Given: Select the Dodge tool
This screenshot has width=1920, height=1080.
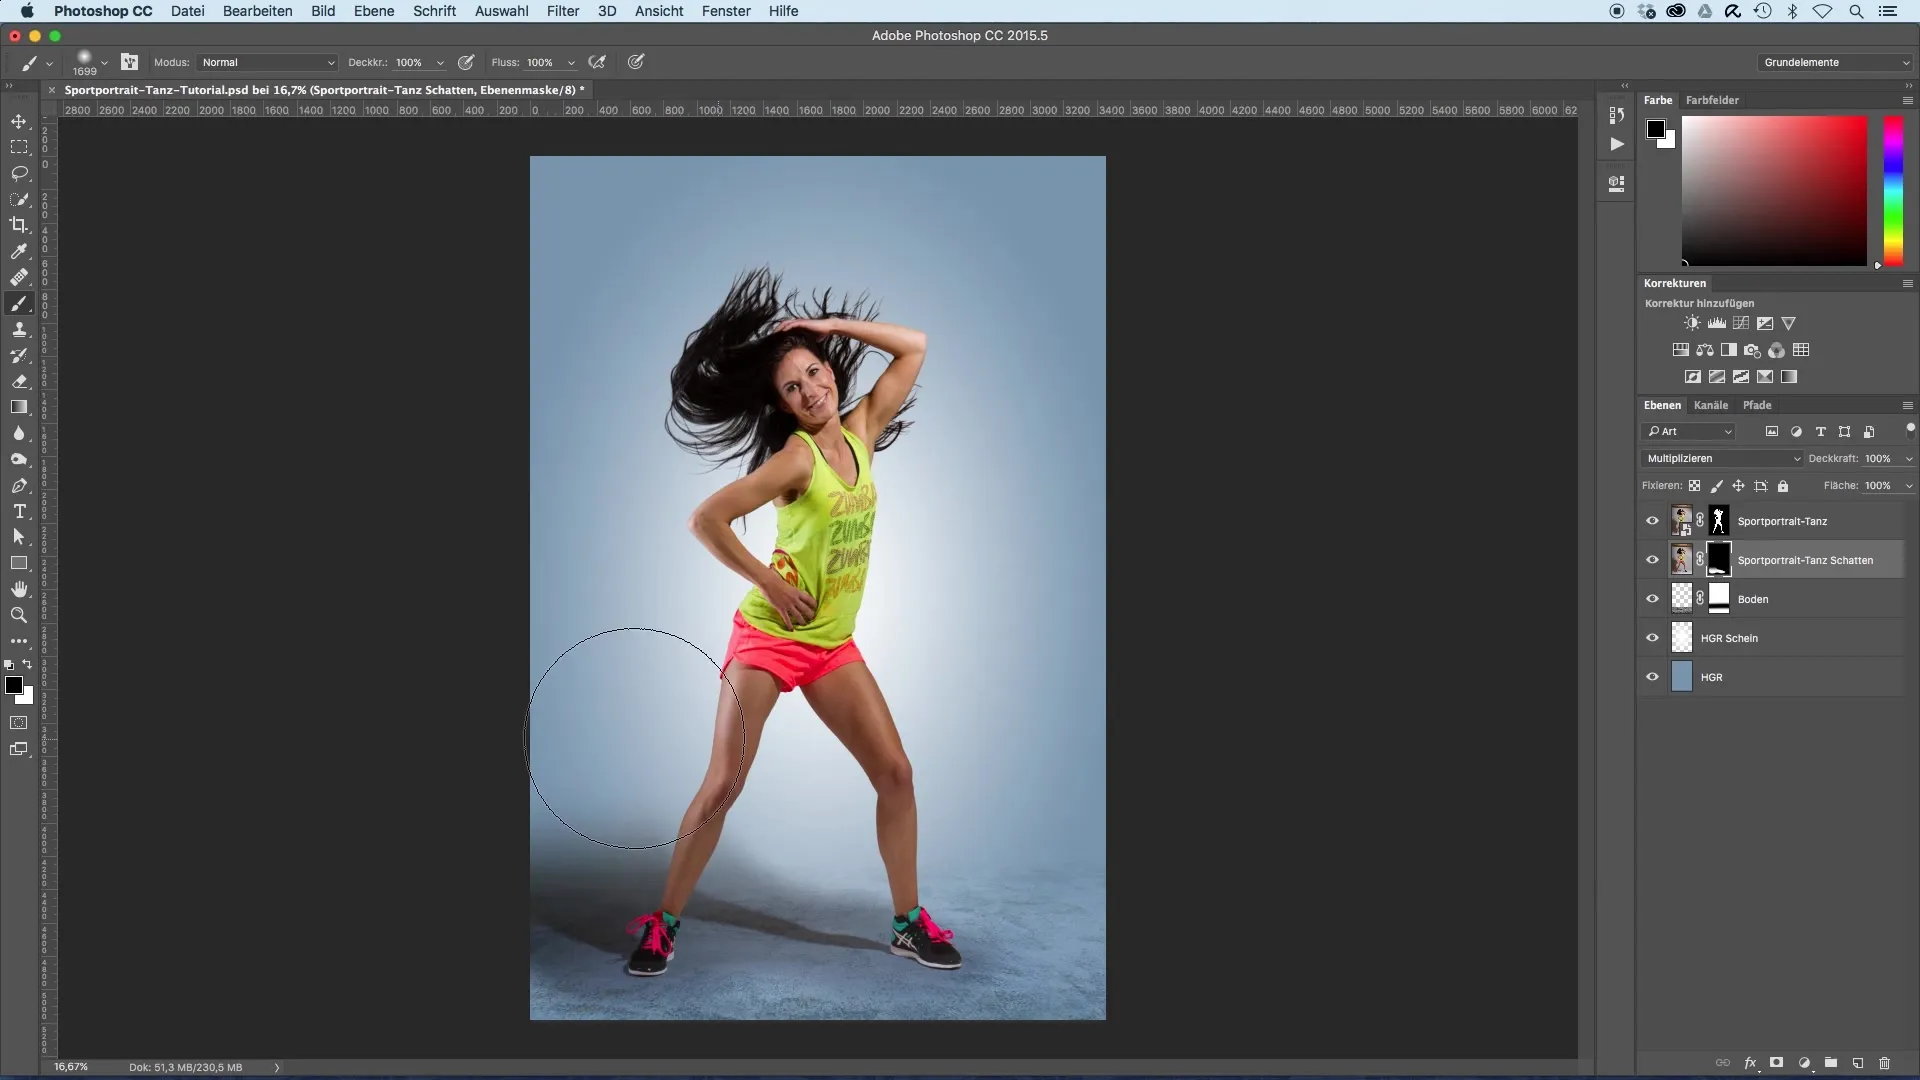Looking at the screenshot, I should coord(19,459).
